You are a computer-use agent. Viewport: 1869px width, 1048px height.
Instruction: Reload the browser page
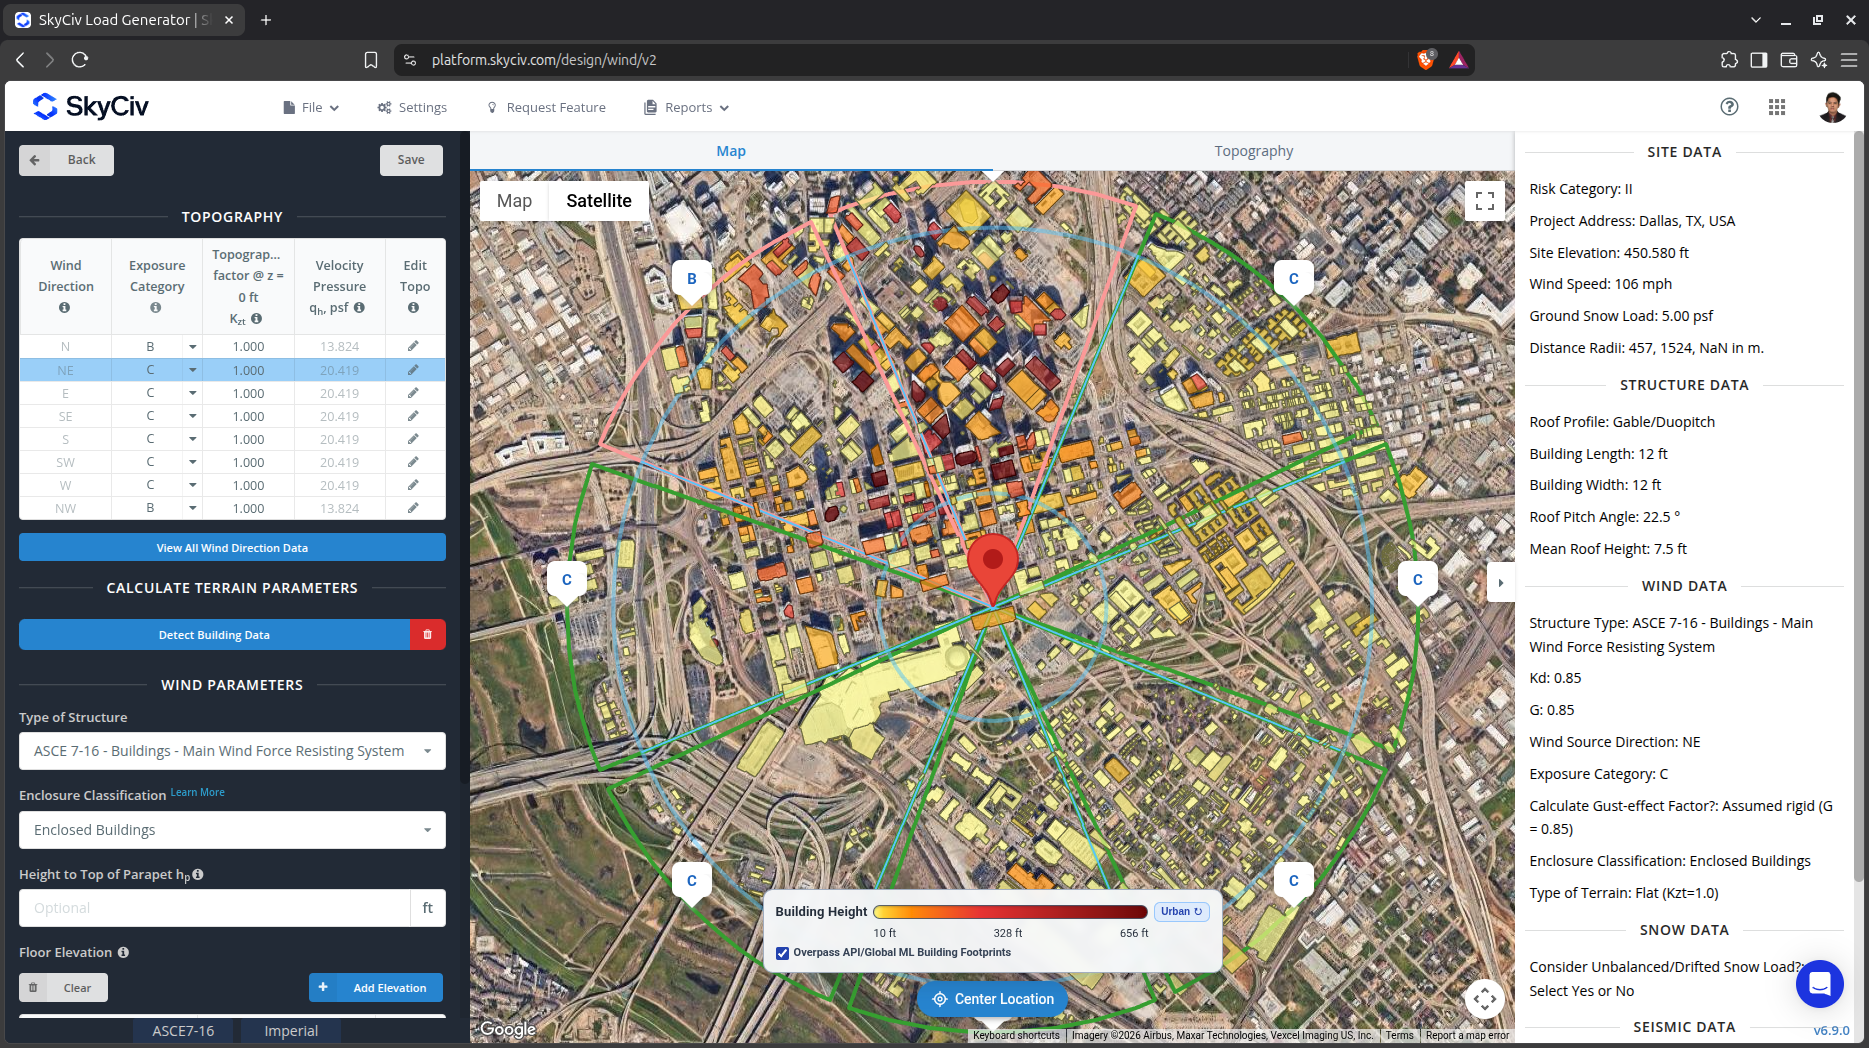point(80,60)
